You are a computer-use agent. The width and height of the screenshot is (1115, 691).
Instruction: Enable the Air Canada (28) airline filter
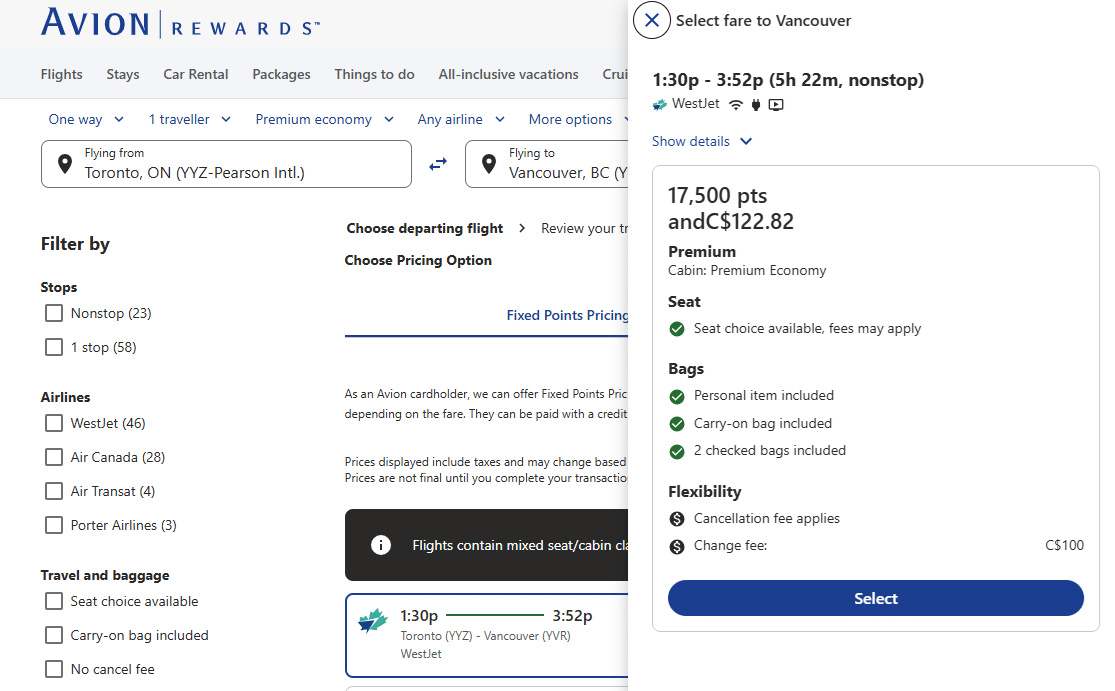click(x=54, y=457)
